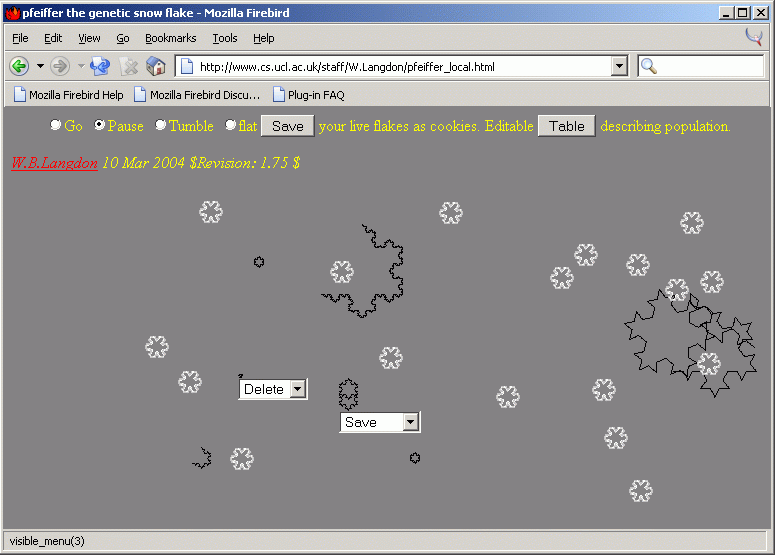Click 'your live flakes as cookies. Editable' text

426,126
